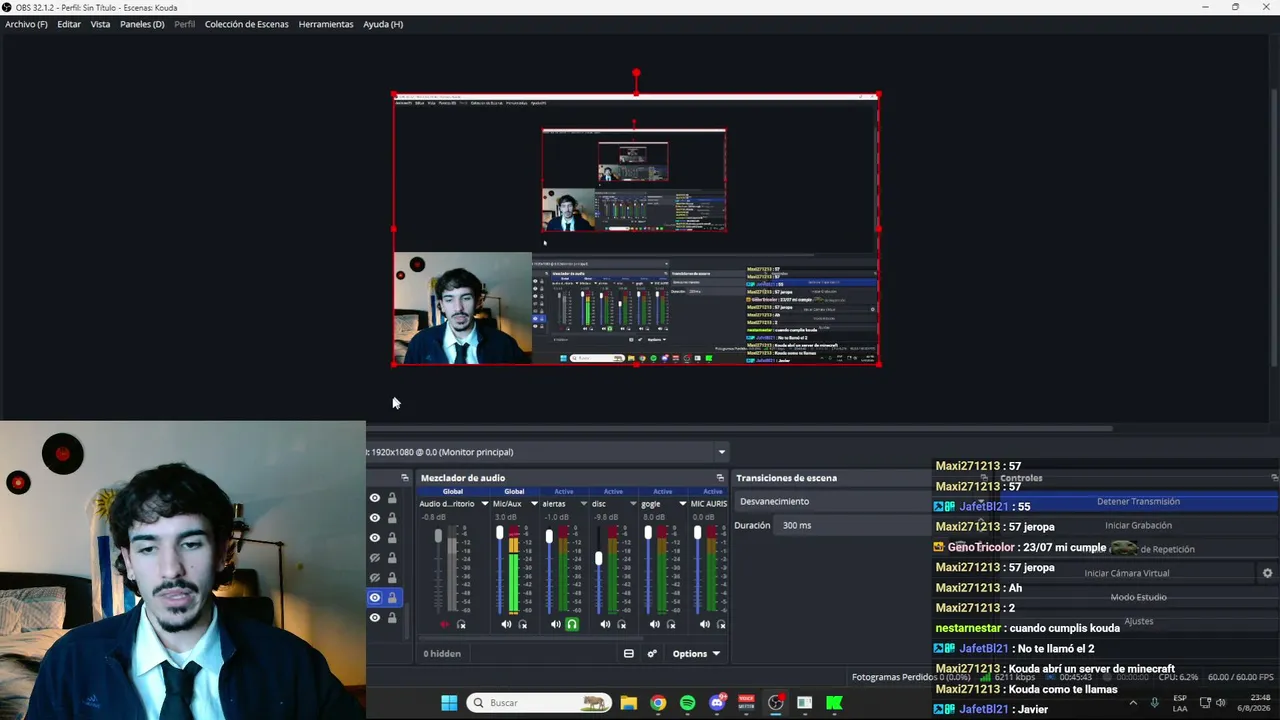Mute the Mic/Aux channel speaker icon

coord(506,624)
